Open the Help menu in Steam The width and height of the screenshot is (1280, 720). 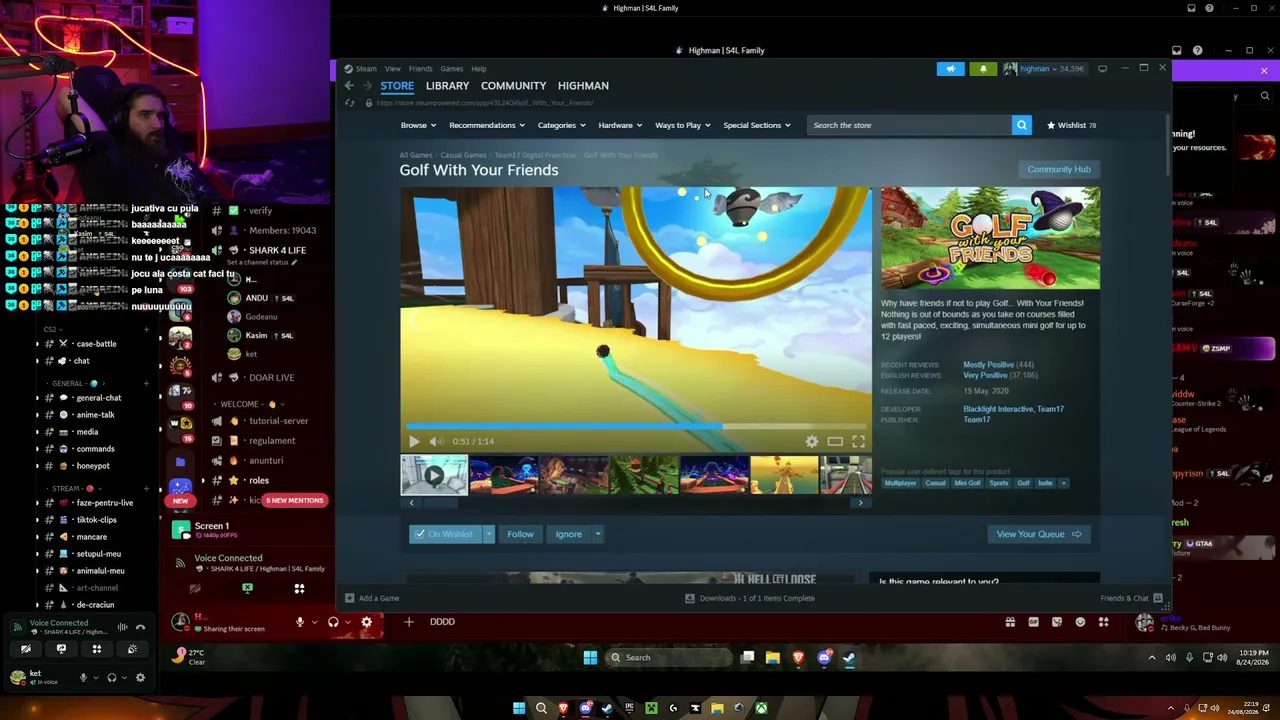(x=479, y=69)
